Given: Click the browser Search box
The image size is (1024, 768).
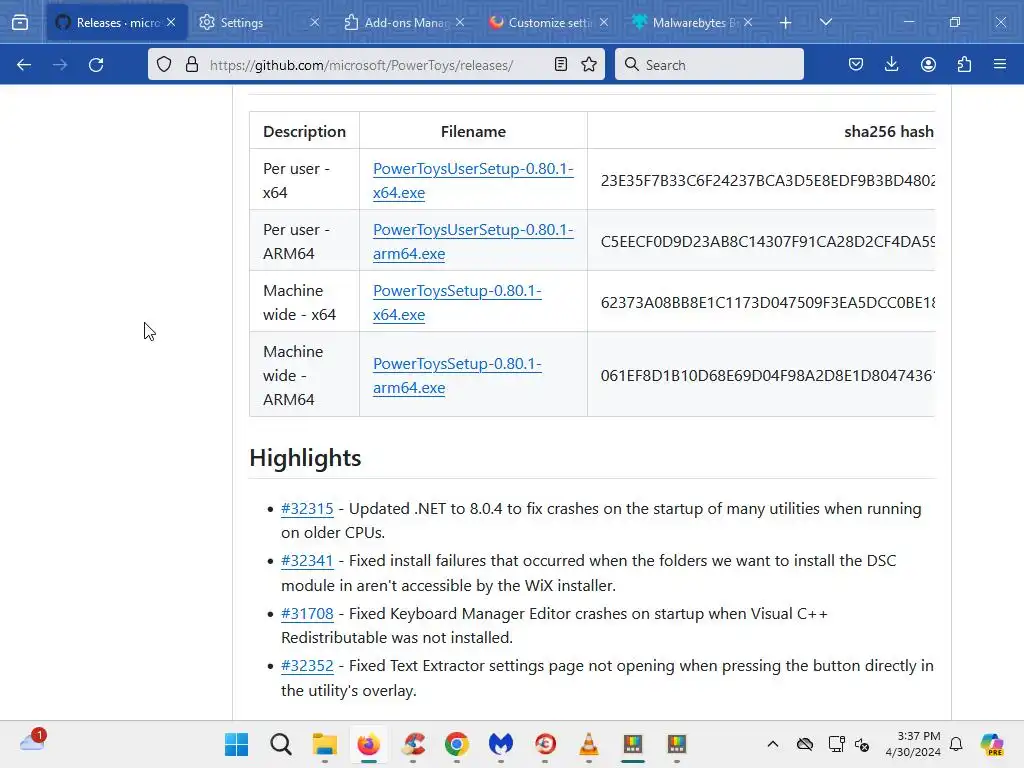Looking at the screenshot, I should coord(709,64).
